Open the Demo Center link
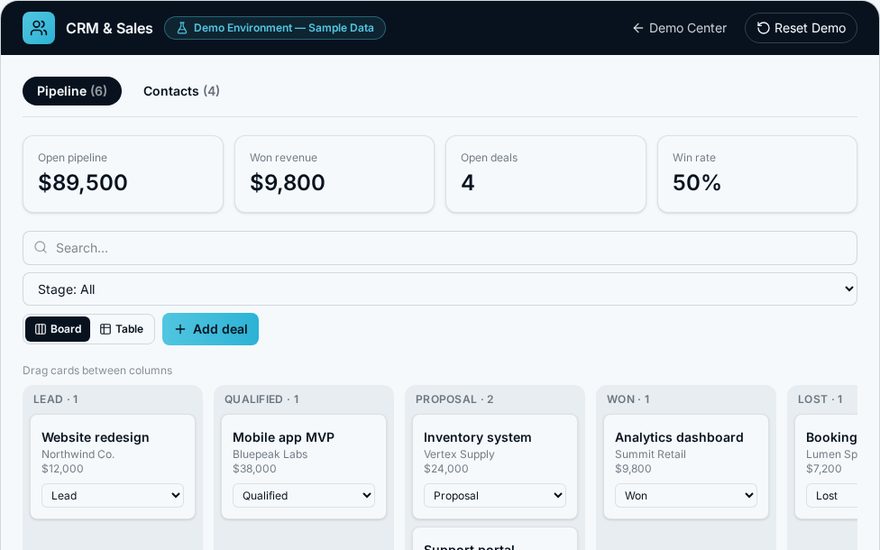The height and width of the screenshot is (550, 880). pos(680,28)
